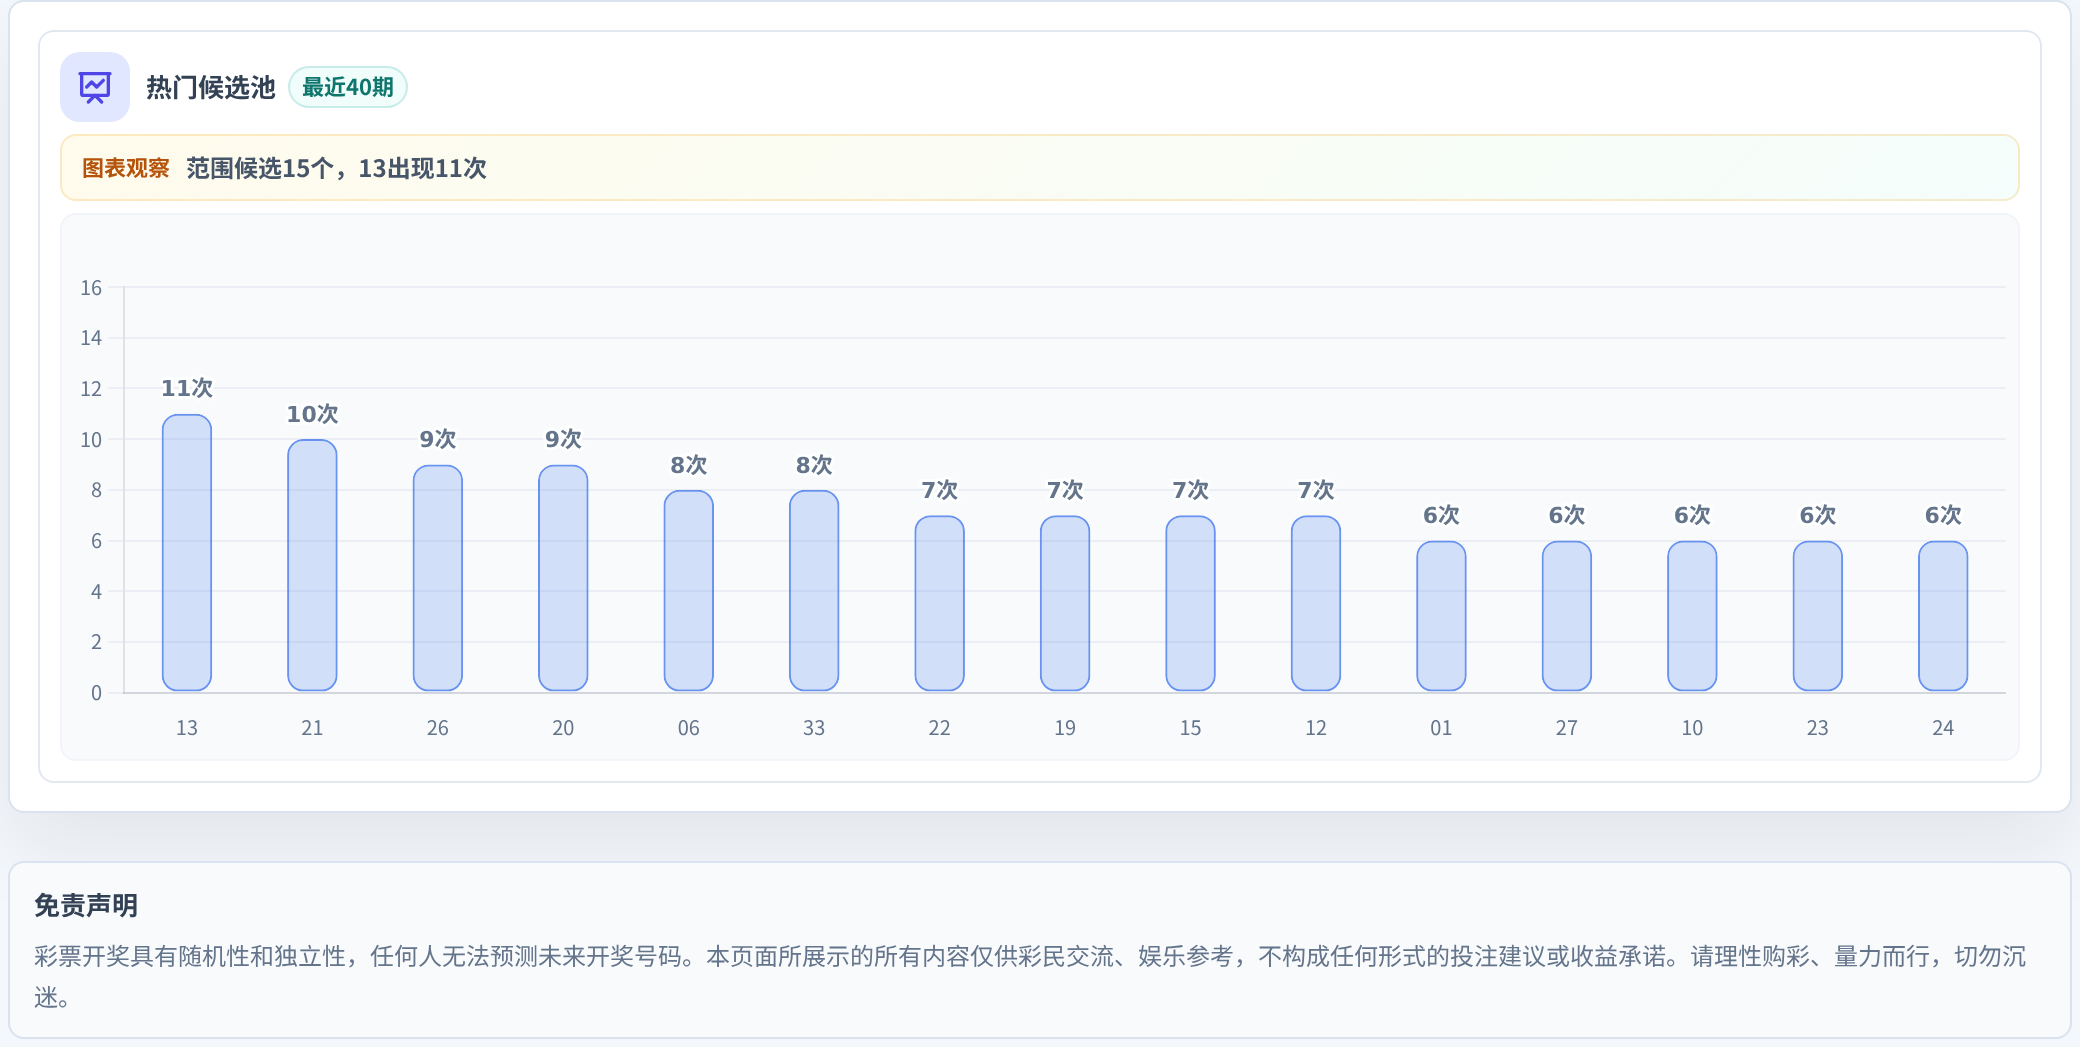Click x-axis label 06
Screen dimensions: 2080x1047
(689, 728)
